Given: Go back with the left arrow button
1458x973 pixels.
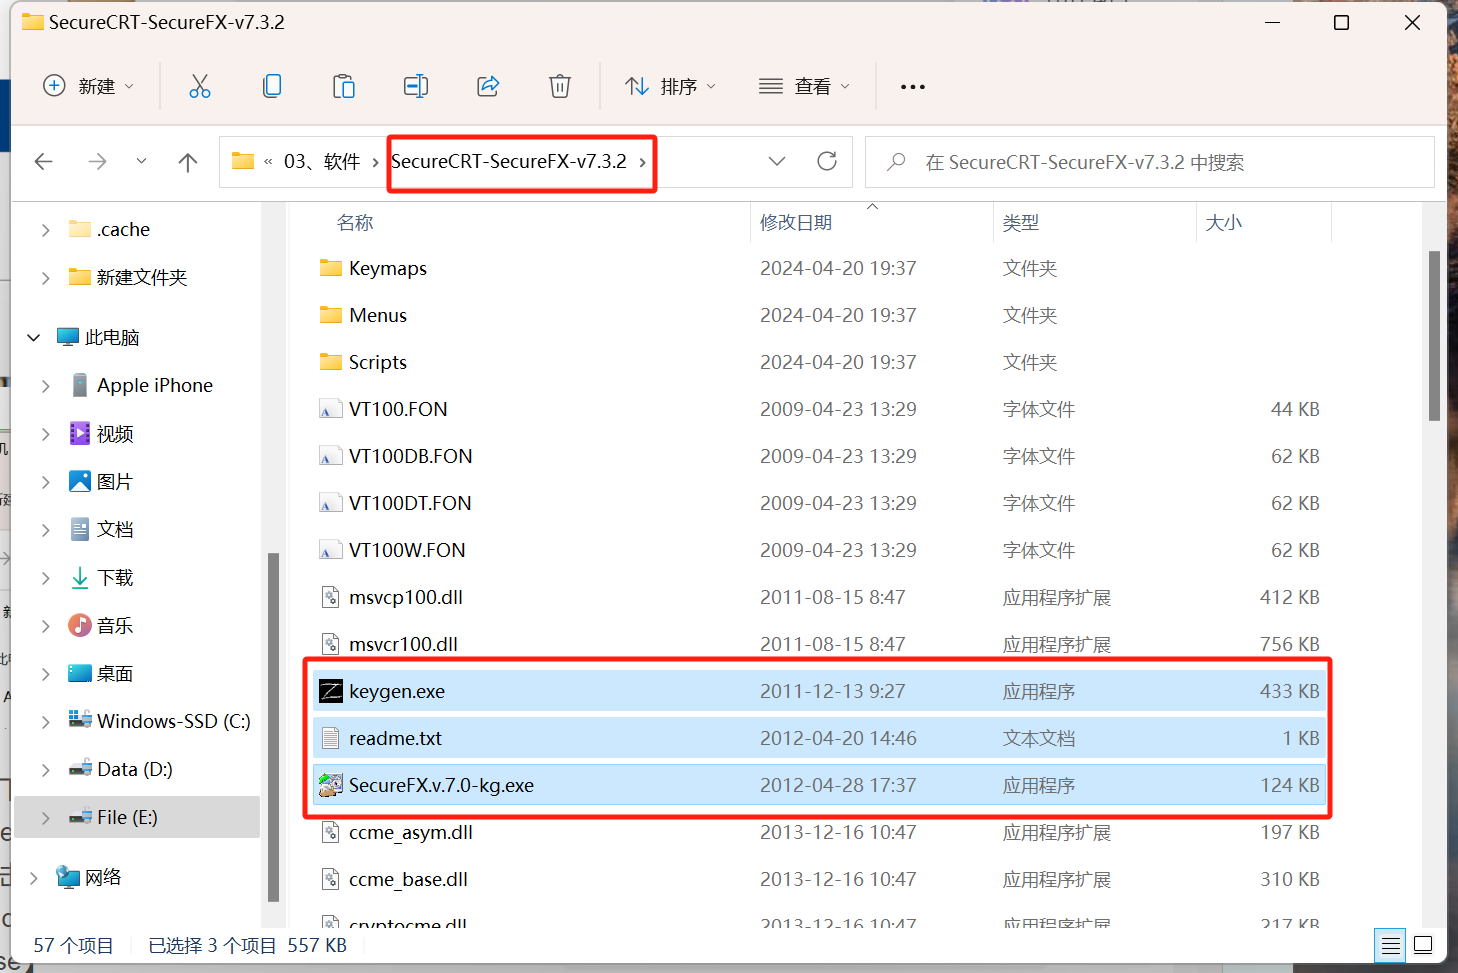Looking at the screenshot, I should pyautogui.click(x=44, y=161).
